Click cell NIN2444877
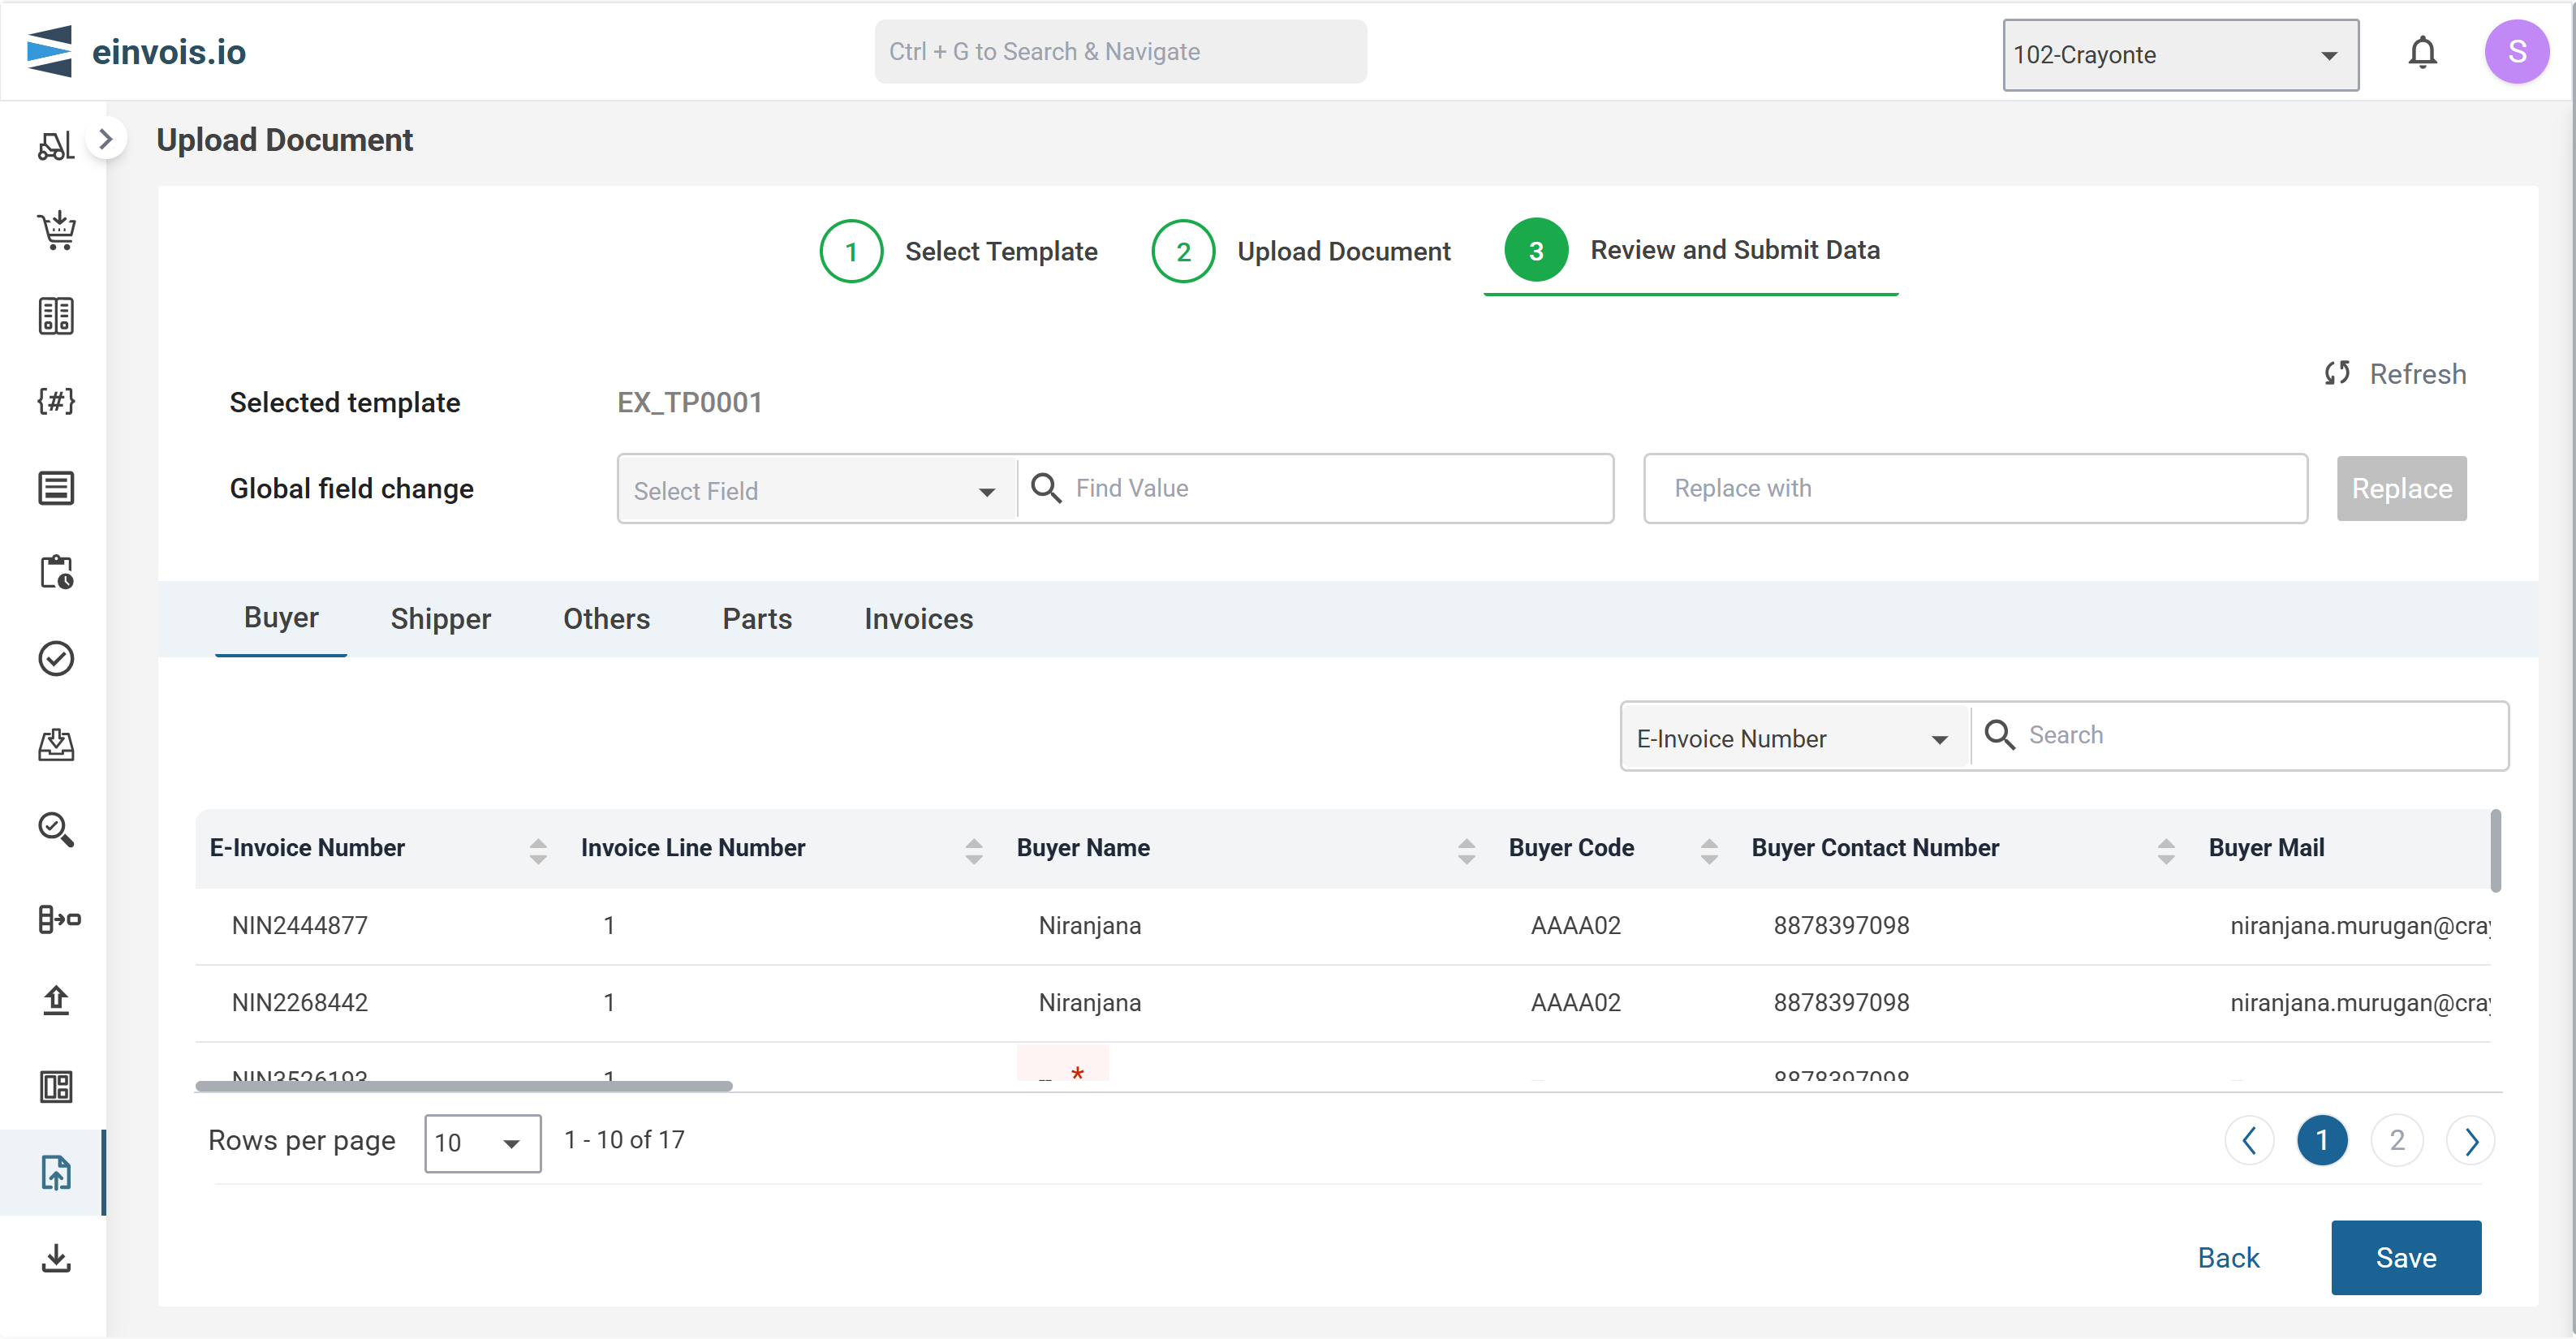 click(x=299, y=925)
